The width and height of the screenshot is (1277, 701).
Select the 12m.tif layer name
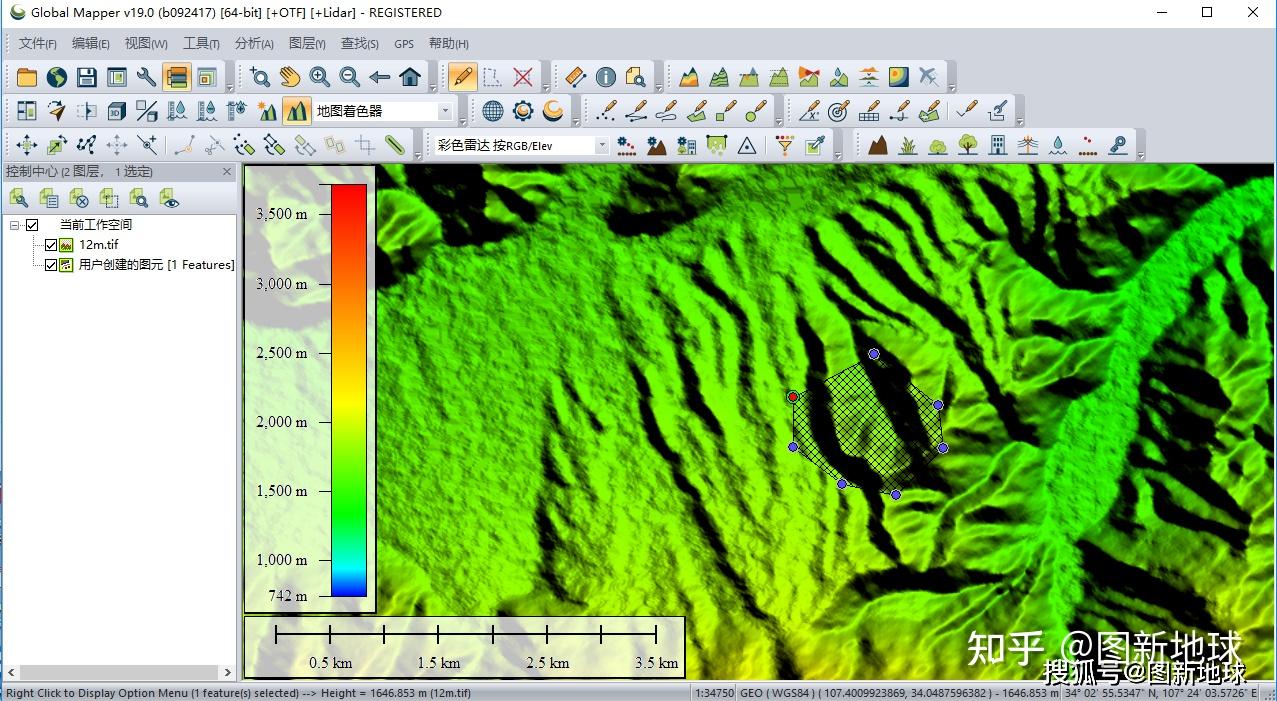click(99, 245)
